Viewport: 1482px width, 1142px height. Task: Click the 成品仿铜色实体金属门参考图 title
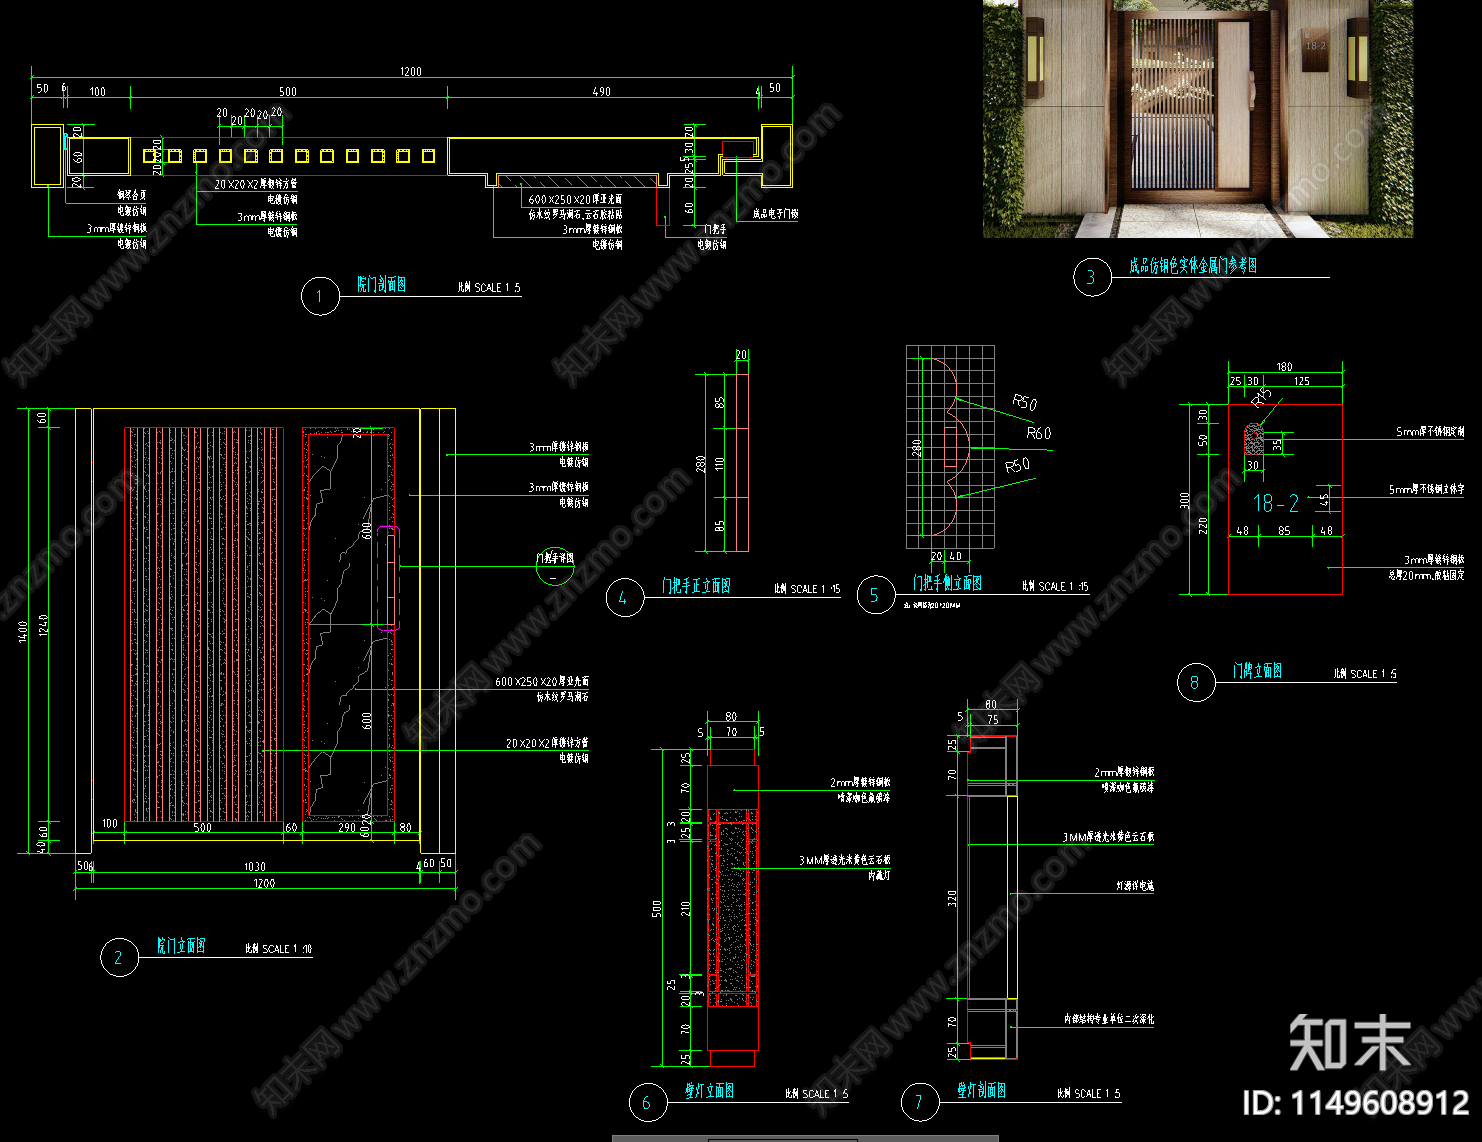point(1193,266)
